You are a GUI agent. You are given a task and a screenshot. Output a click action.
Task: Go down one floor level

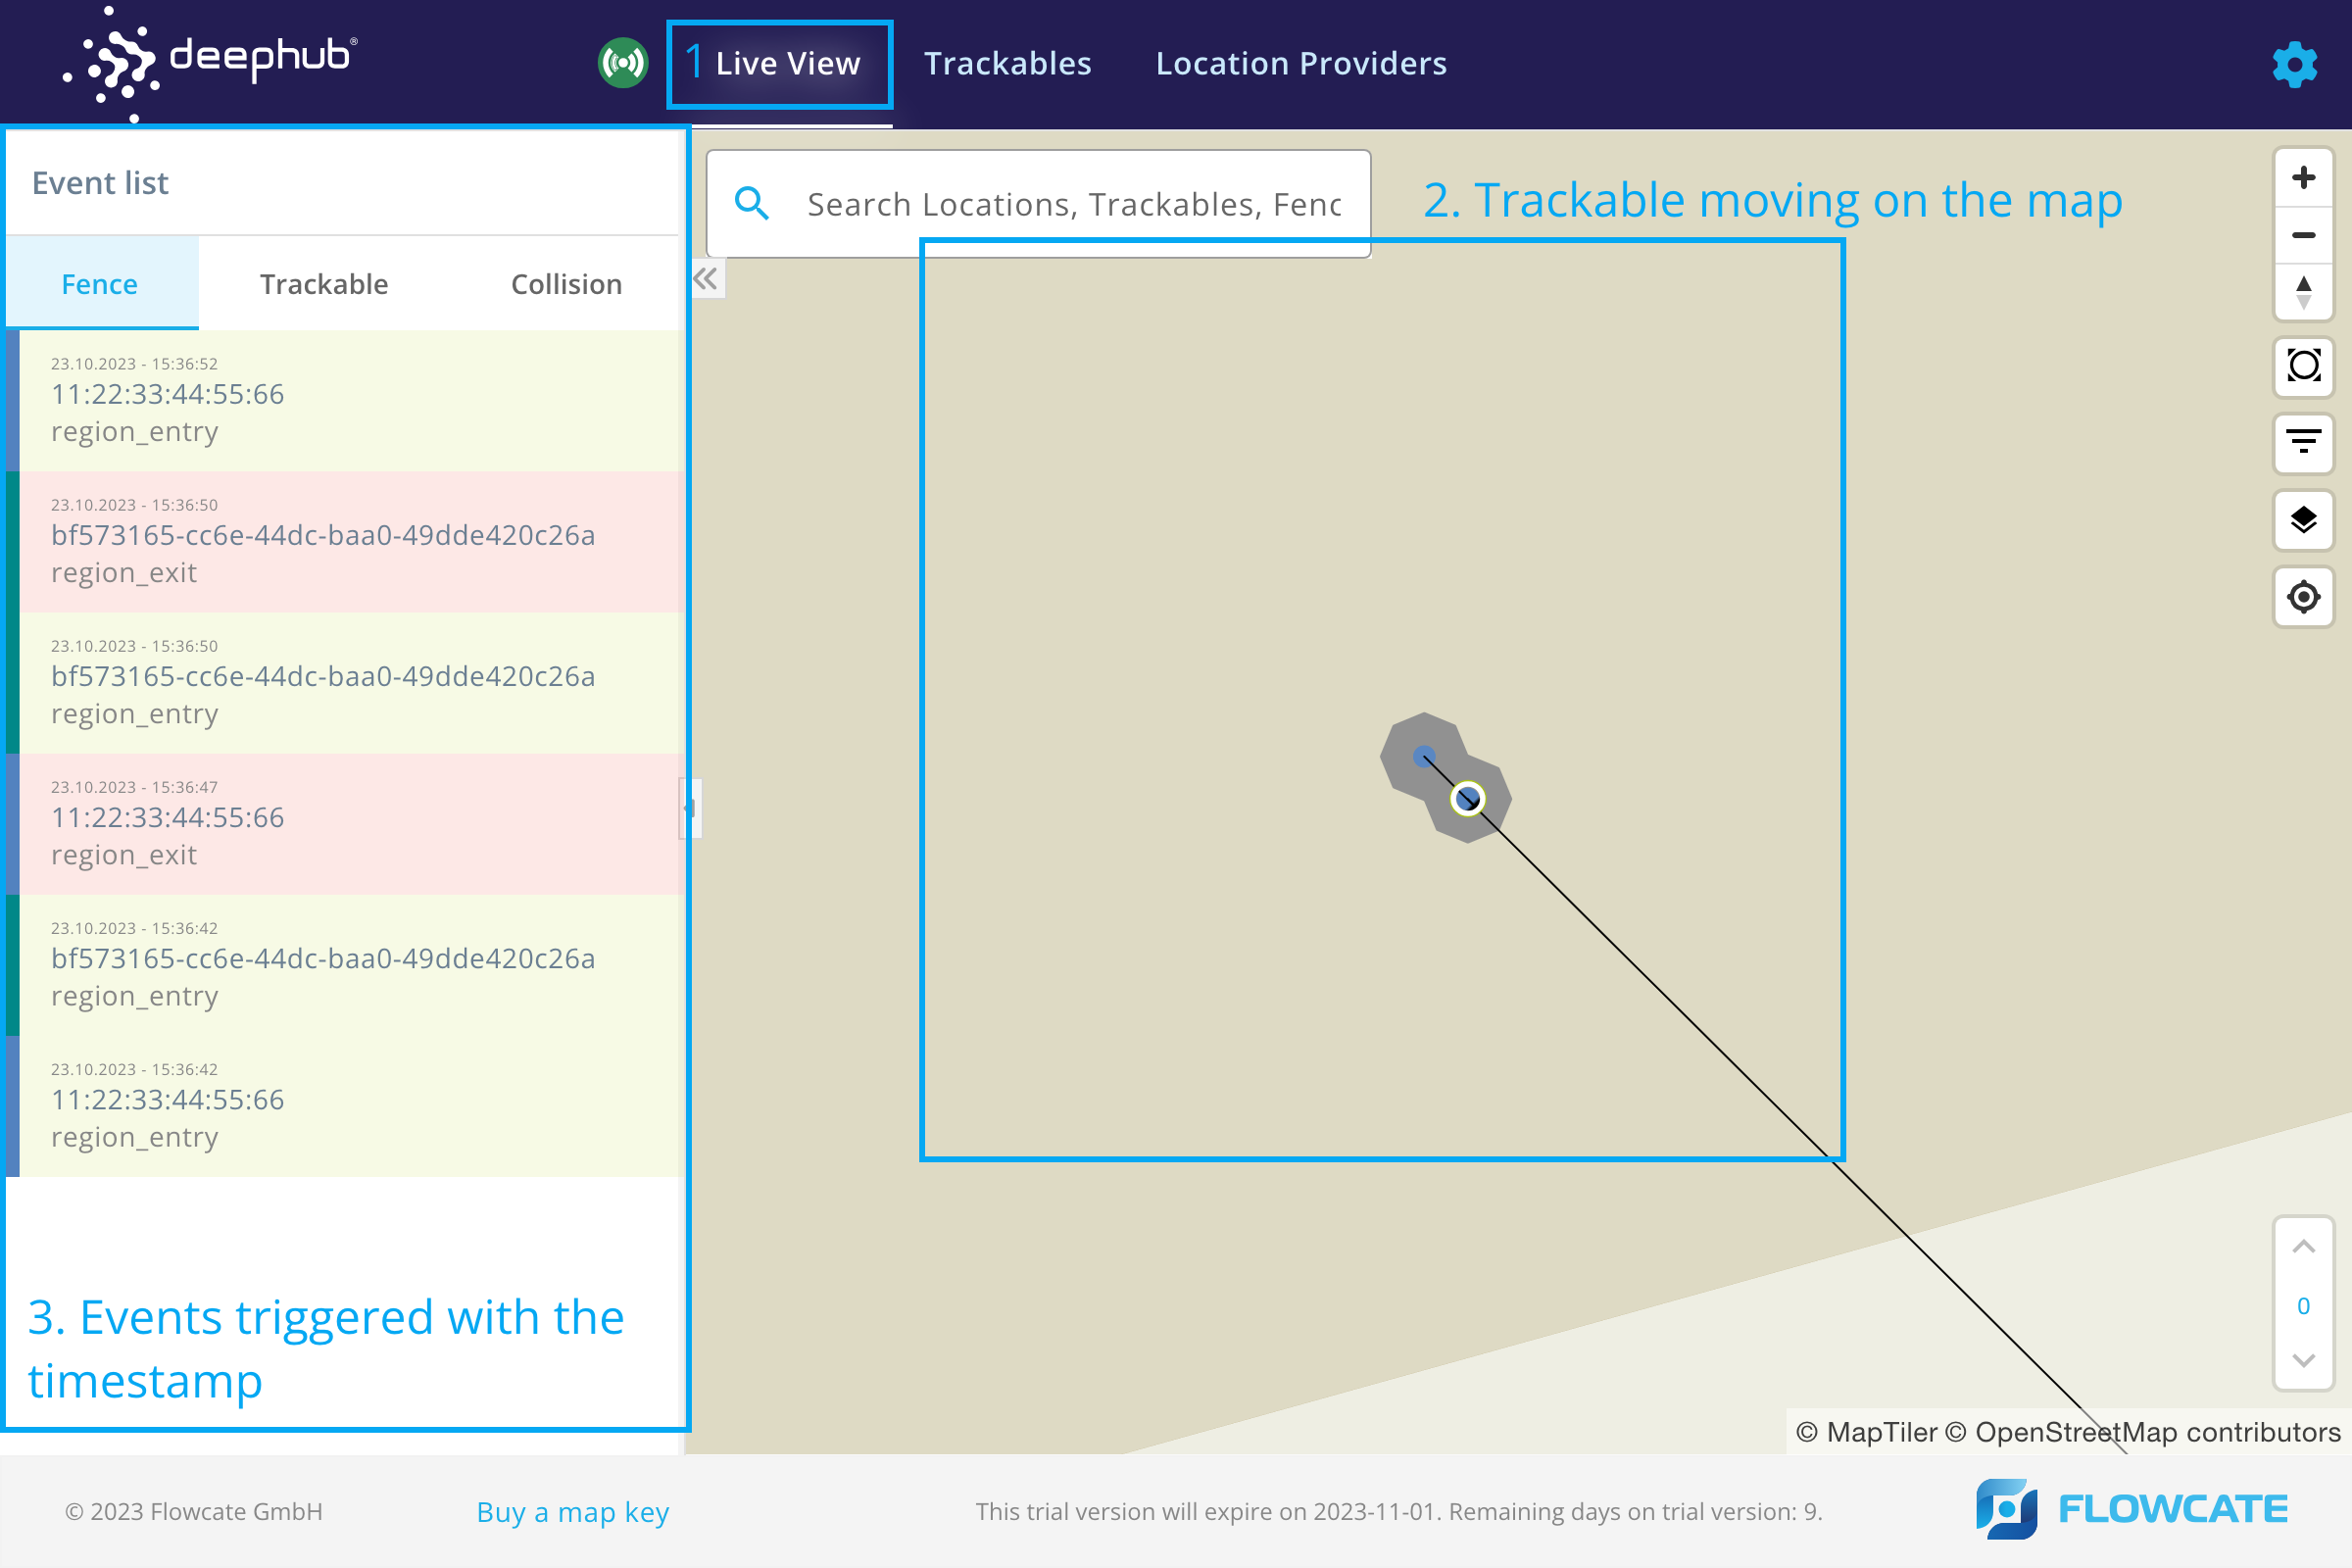(2304, 1360)
